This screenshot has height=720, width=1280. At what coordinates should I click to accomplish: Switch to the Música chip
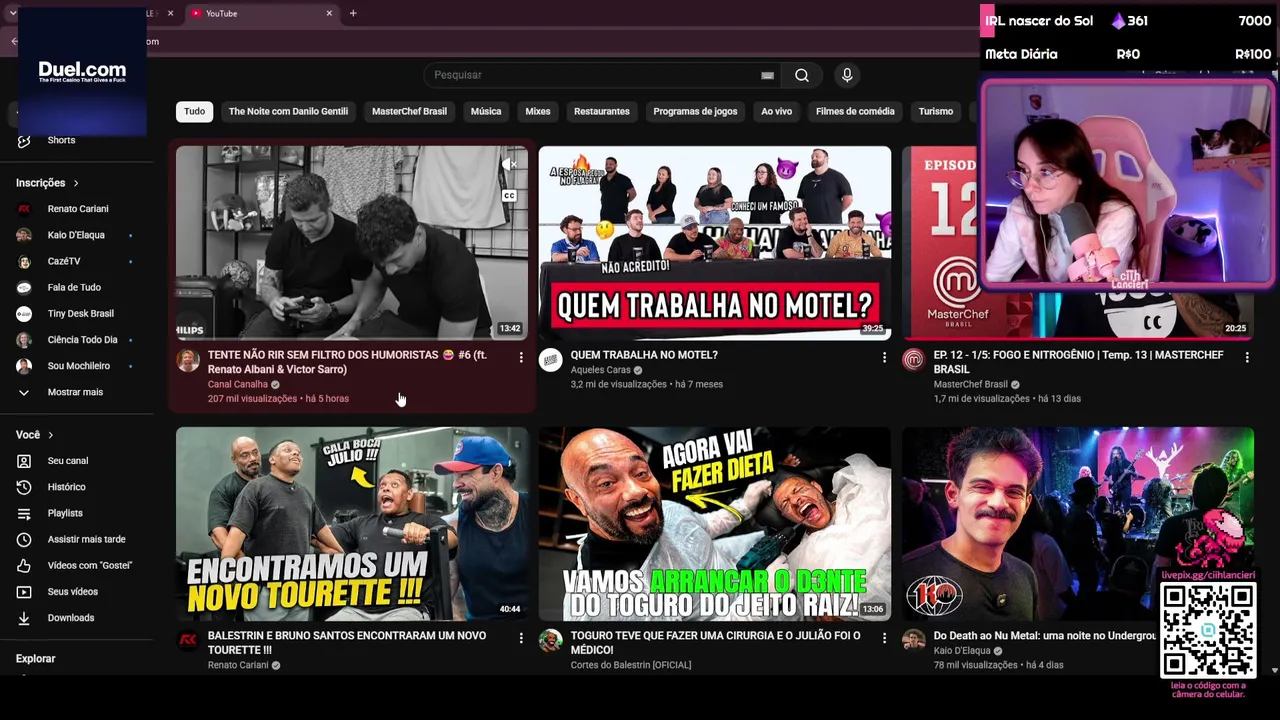(x=486, y=111)
